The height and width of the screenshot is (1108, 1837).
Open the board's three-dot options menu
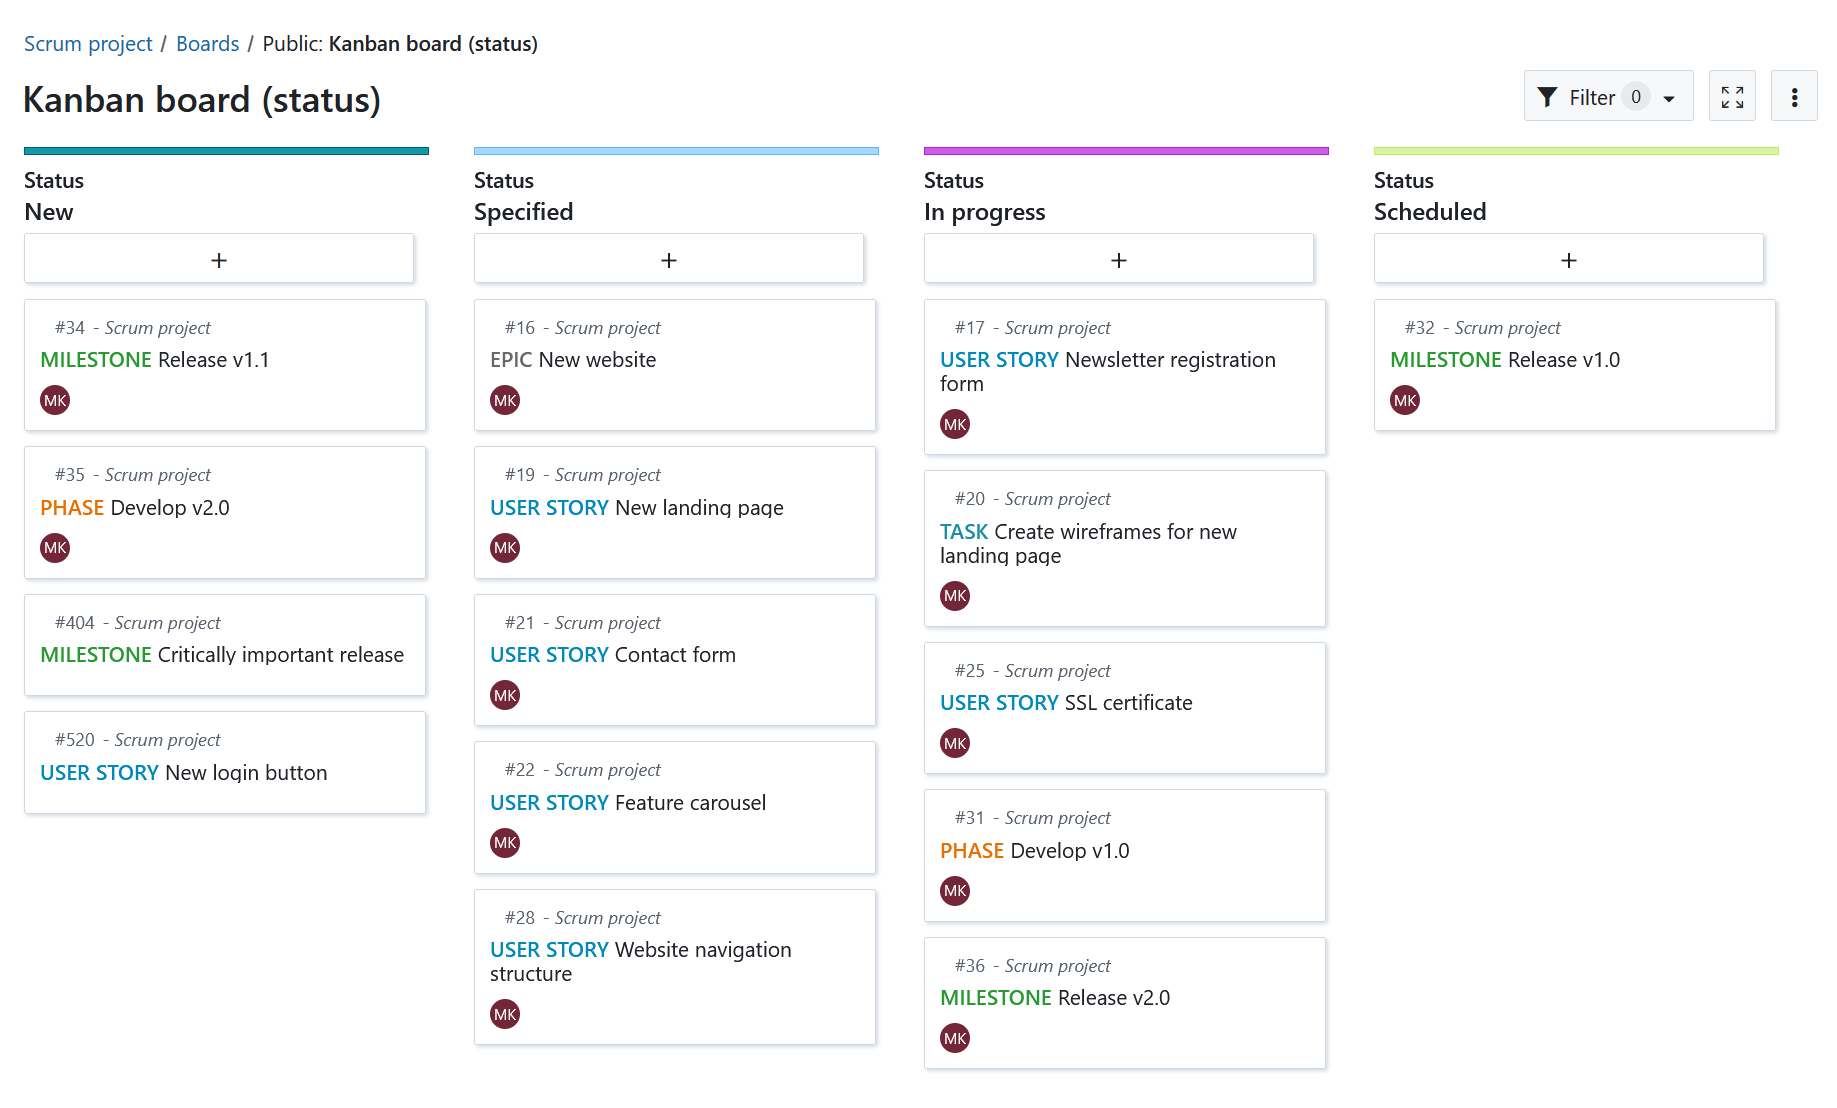[1794, 96]
